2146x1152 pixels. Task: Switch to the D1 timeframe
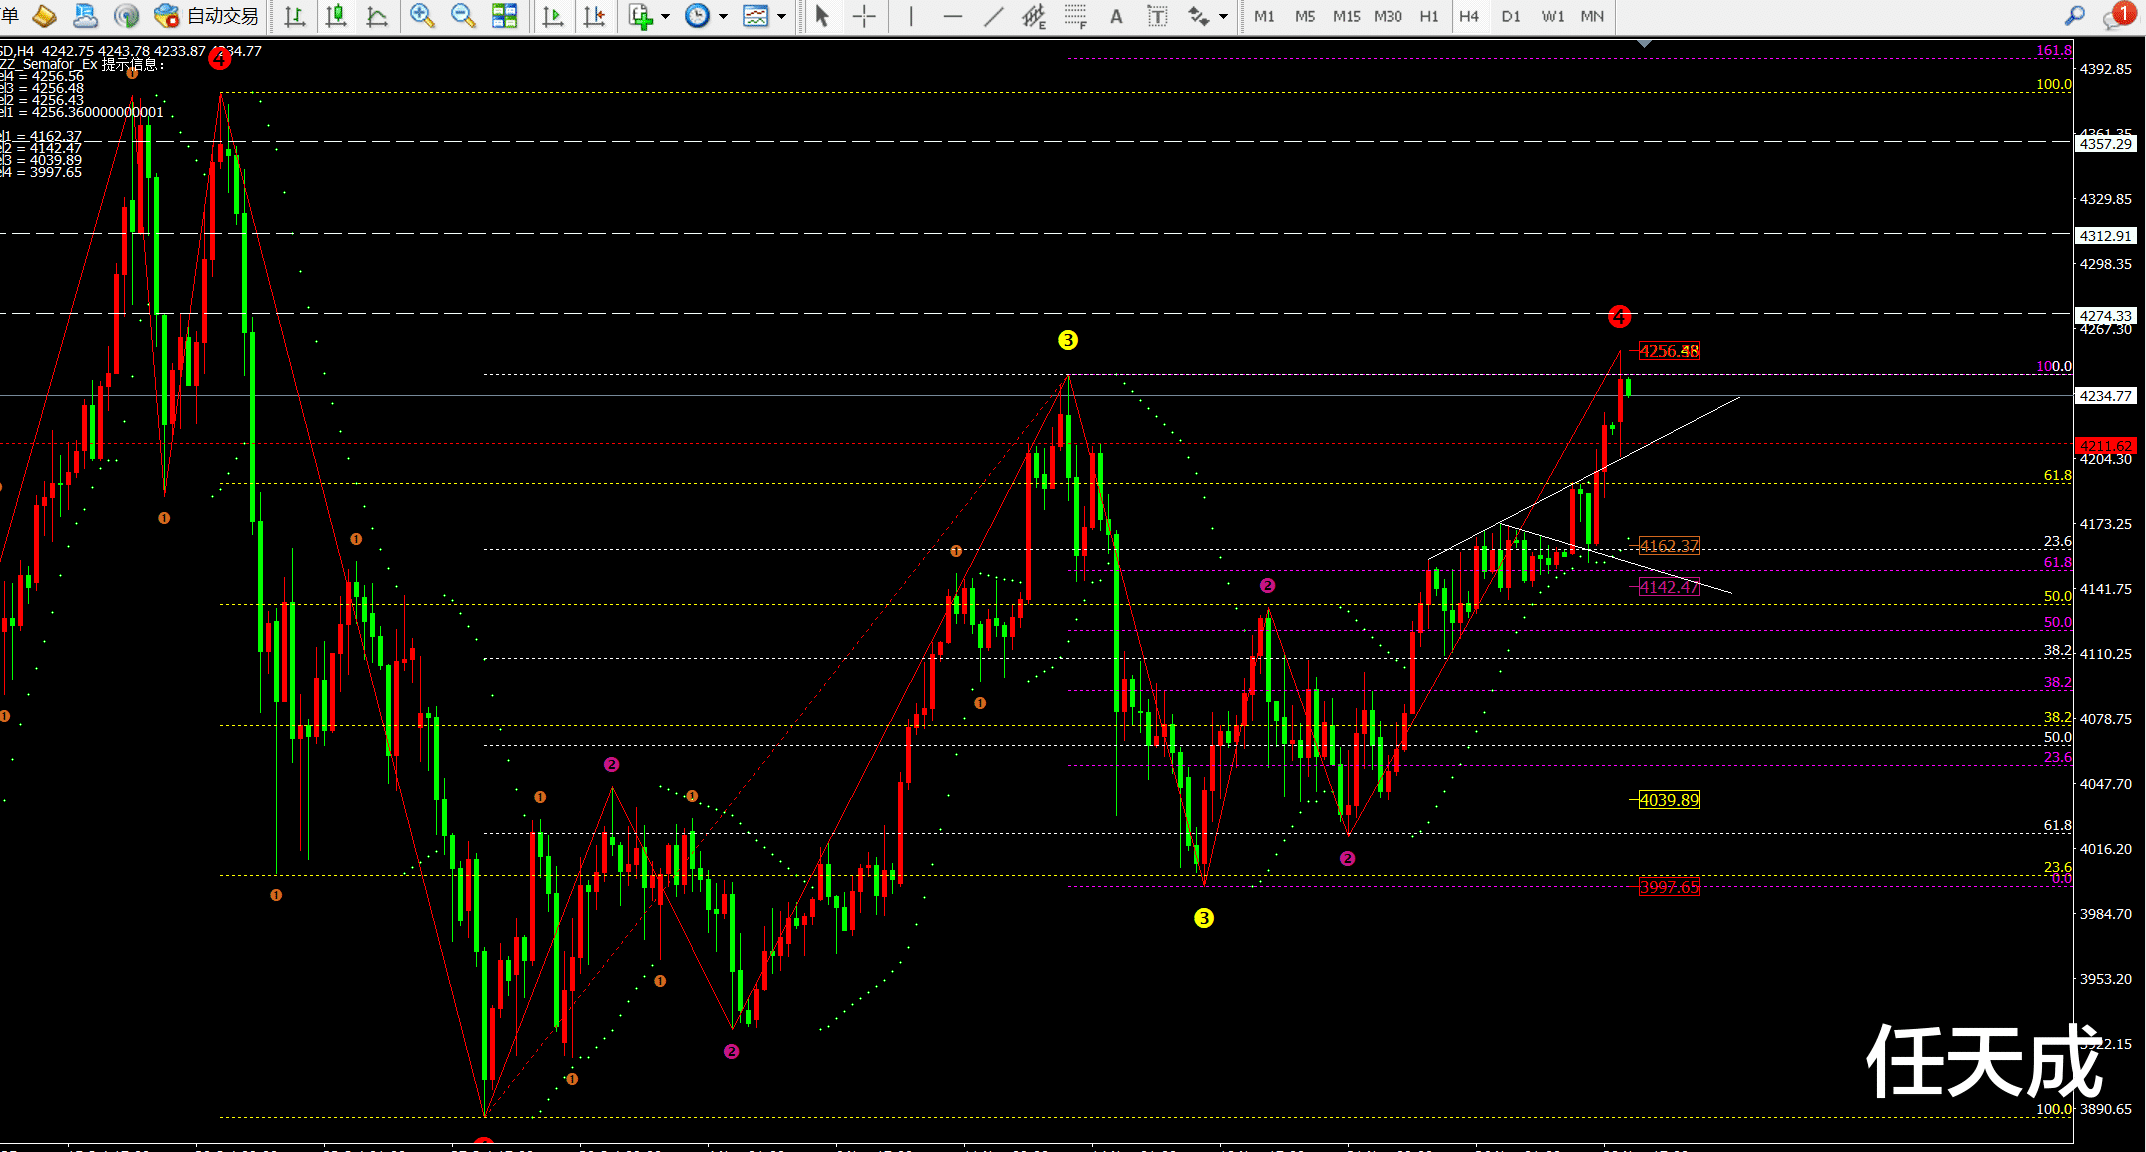[x=1510, y=16]
